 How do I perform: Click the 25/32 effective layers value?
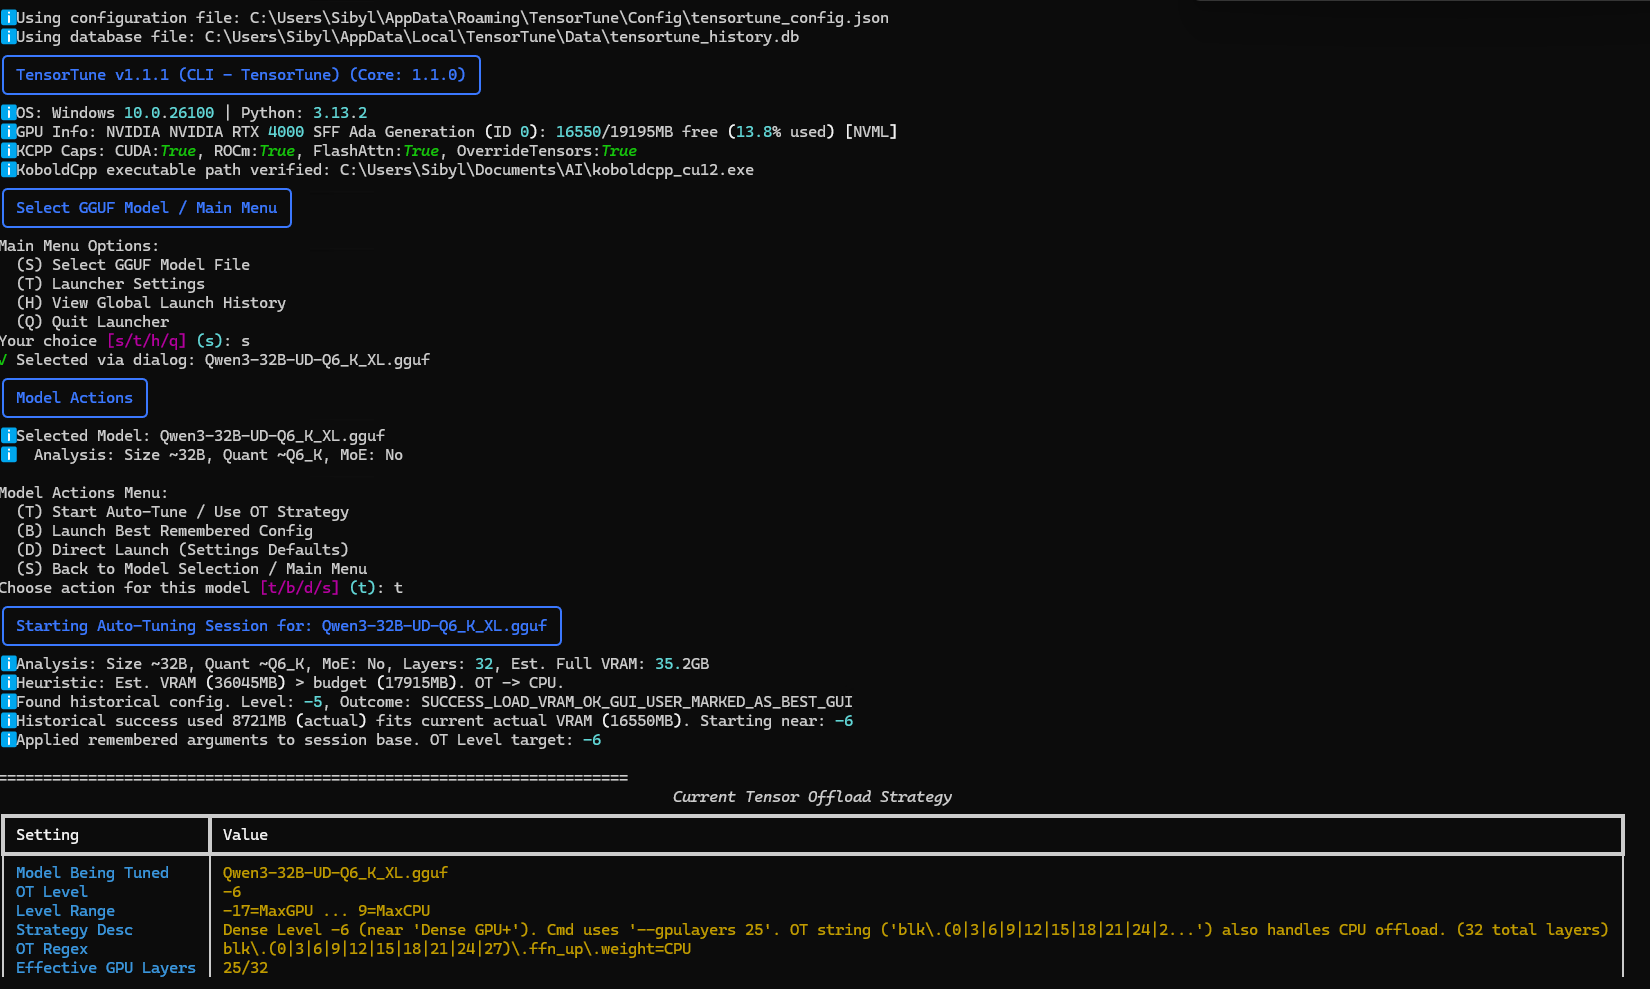(x=245, y=968)
